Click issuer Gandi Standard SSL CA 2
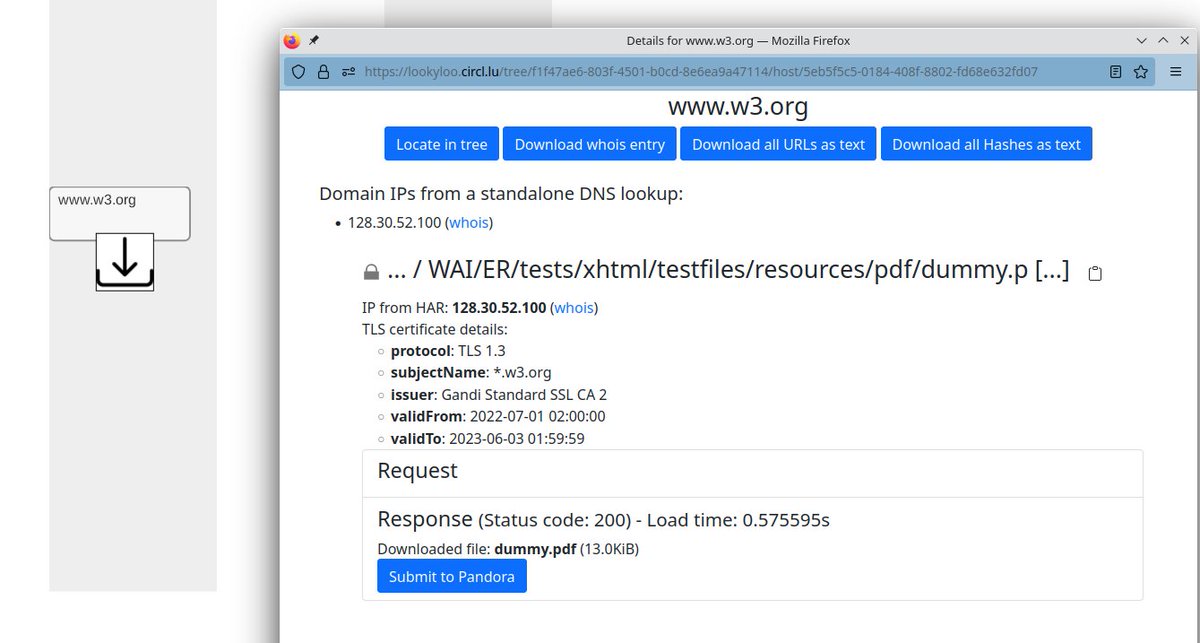This screenshot has height=643, width=1200. tap(499, 395)
